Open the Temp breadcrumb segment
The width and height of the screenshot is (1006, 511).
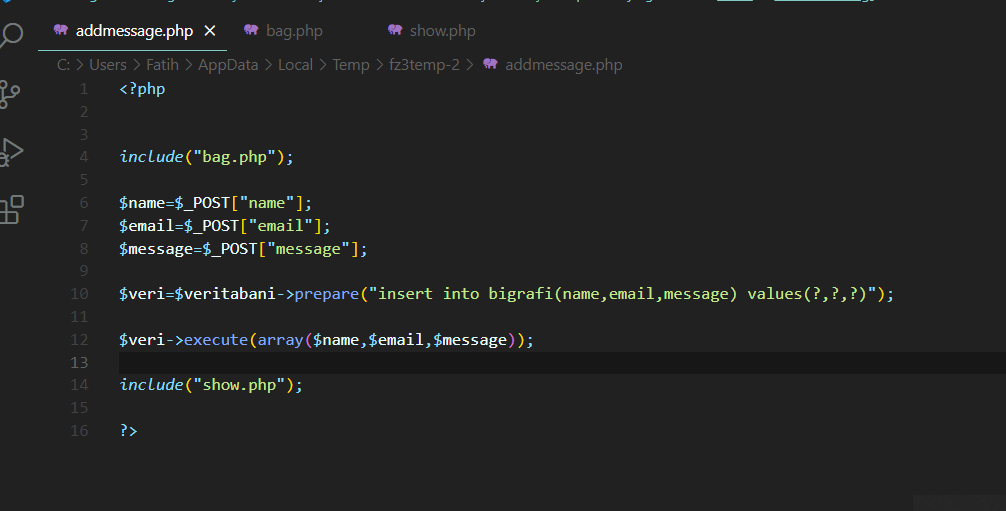pos(350,65)
